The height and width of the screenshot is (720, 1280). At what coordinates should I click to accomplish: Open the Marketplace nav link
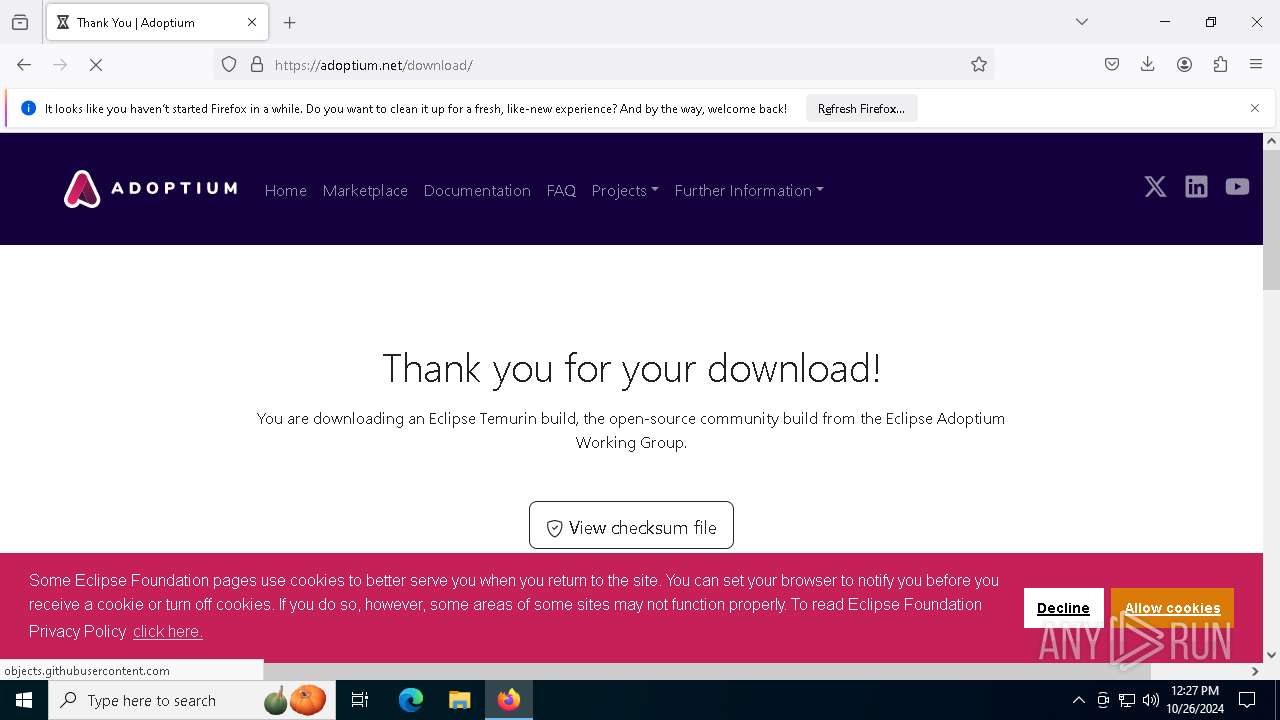(365, 190)
